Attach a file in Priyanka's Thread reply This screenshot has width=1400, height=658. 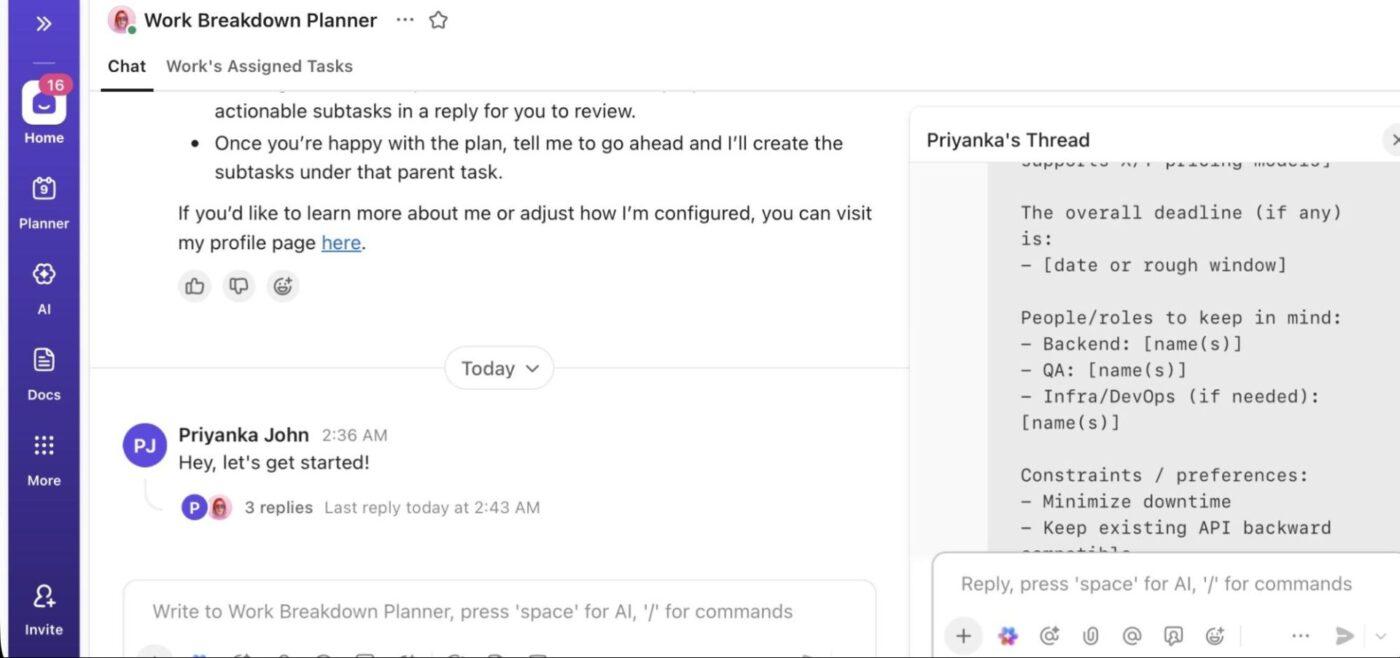pyautogui.click(x=1090, y=635)
